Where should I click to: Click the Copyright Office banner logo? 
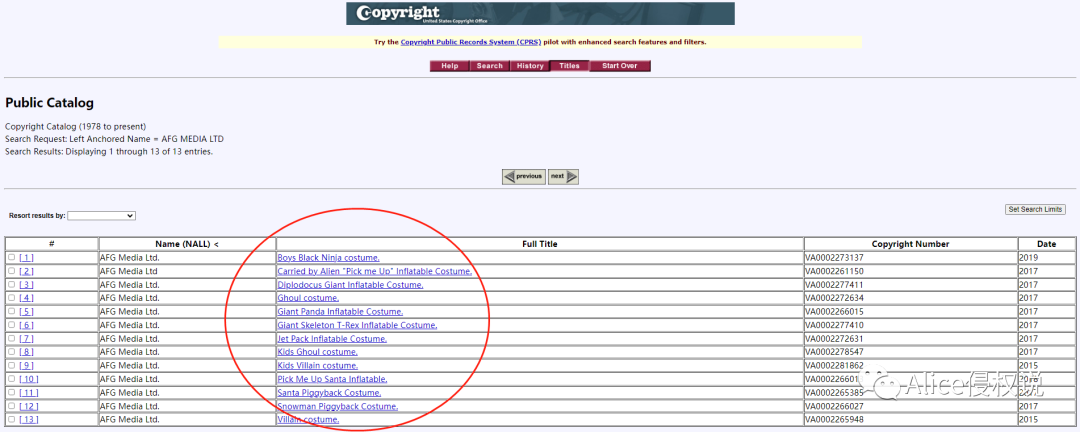(540, 14)
